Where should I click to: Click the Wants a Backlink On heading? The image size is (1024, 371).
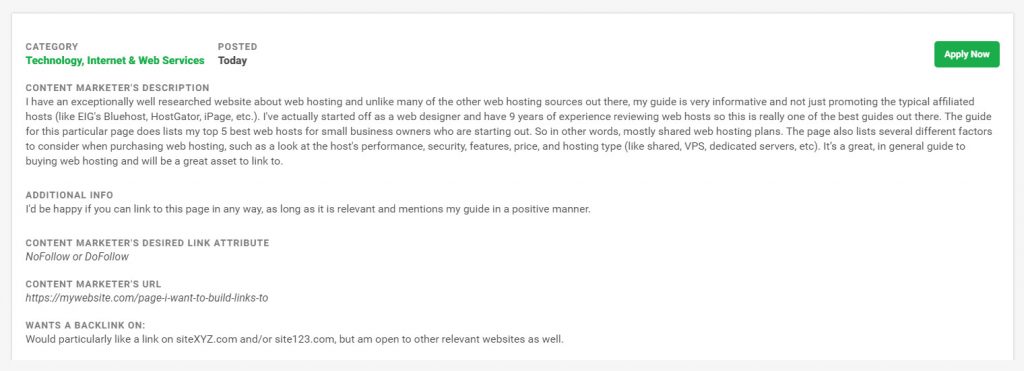click(x=86, y=325)
